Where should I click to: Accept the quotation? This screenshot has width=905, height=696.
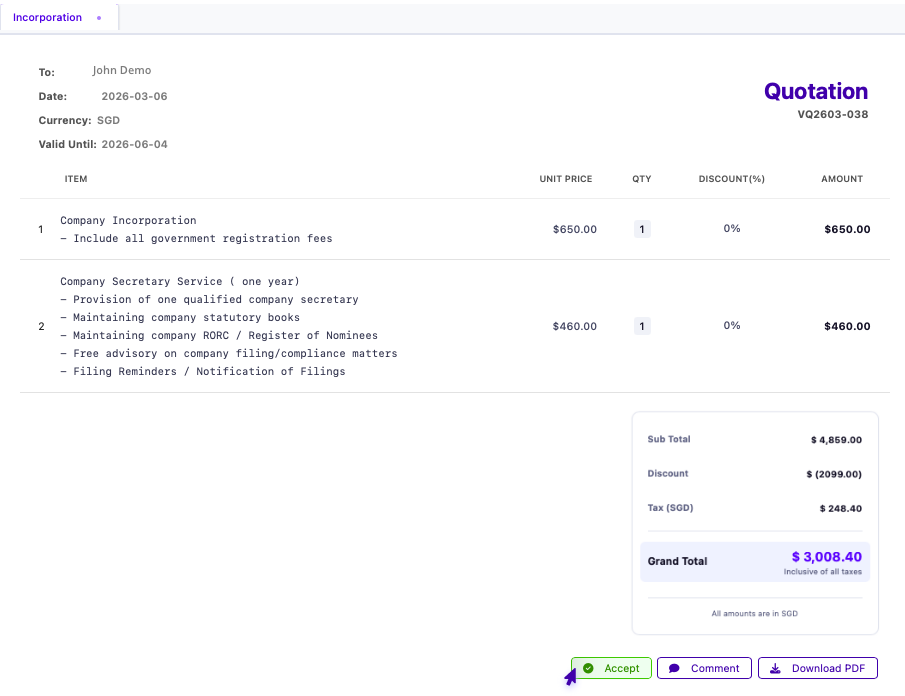tap(611, 668)
